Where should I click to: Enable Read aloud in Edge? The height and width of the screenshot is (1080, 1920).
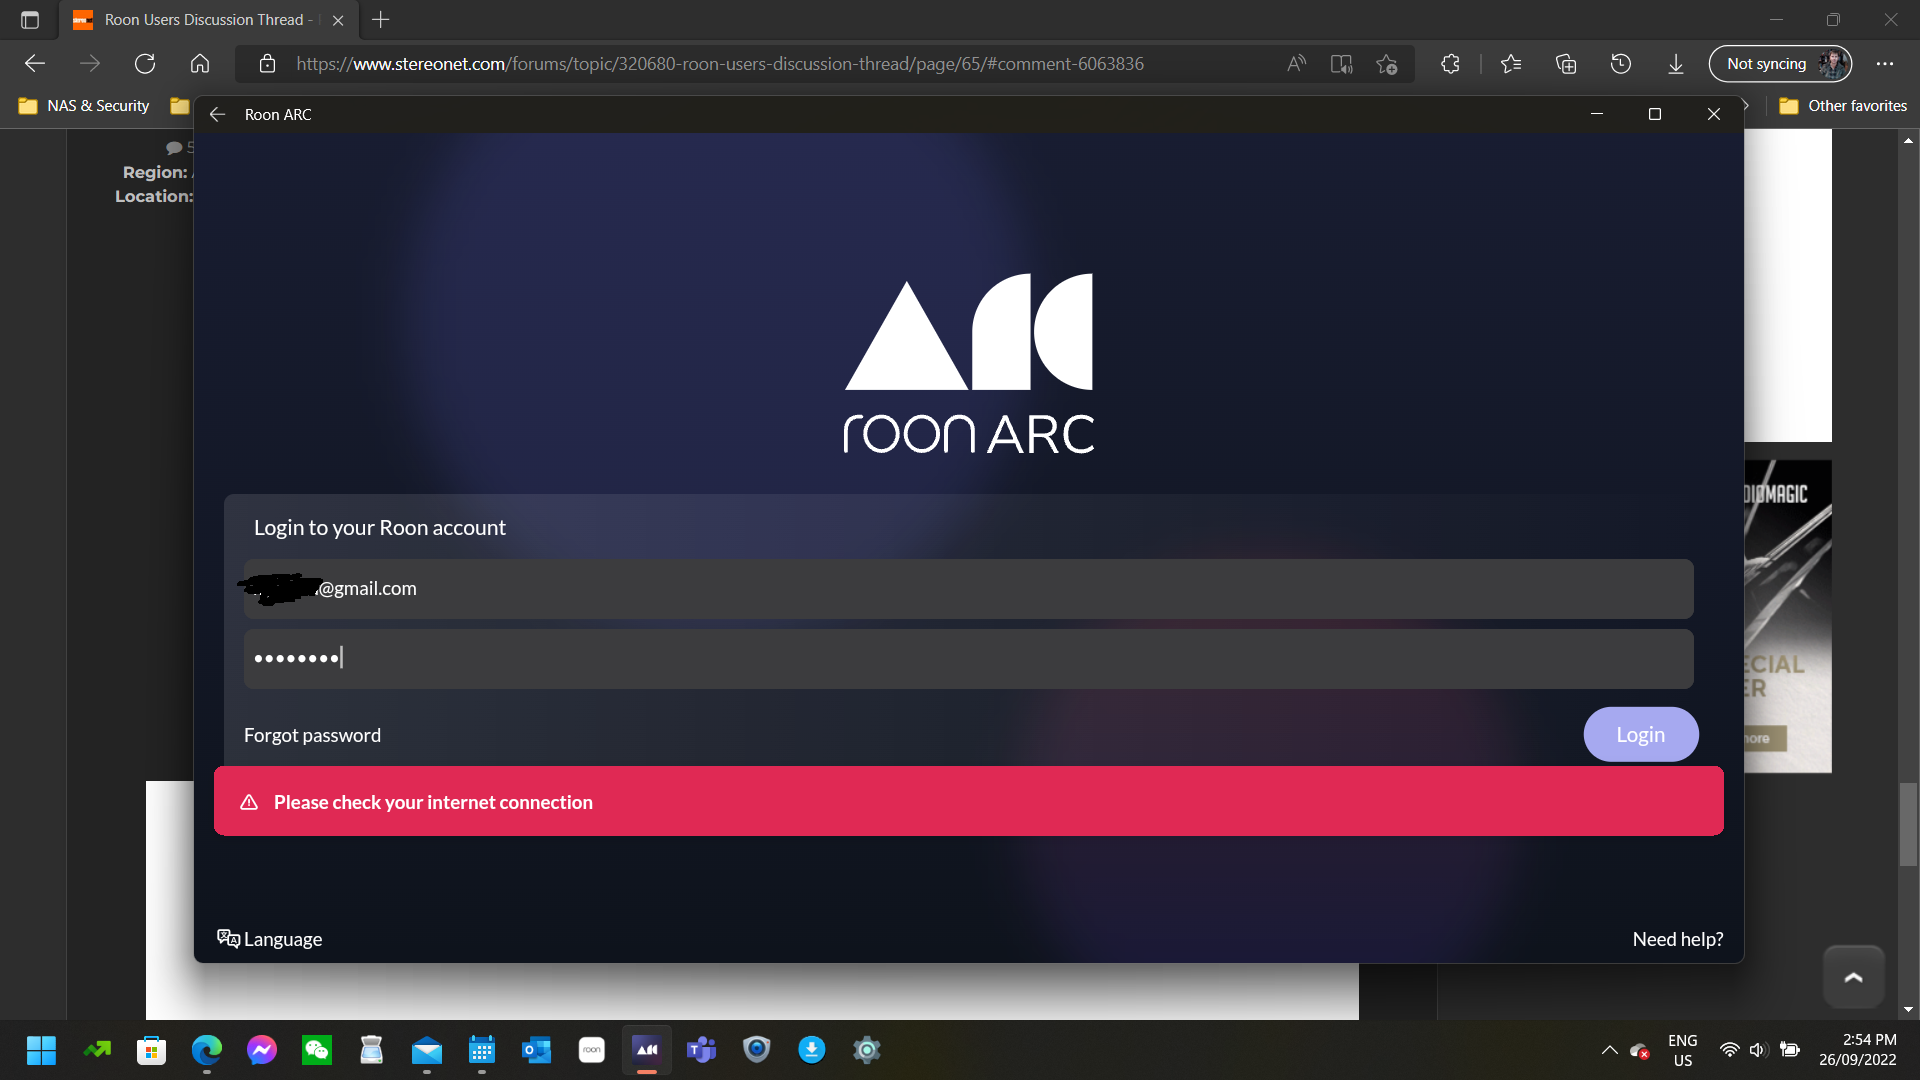click(1296, 64)
